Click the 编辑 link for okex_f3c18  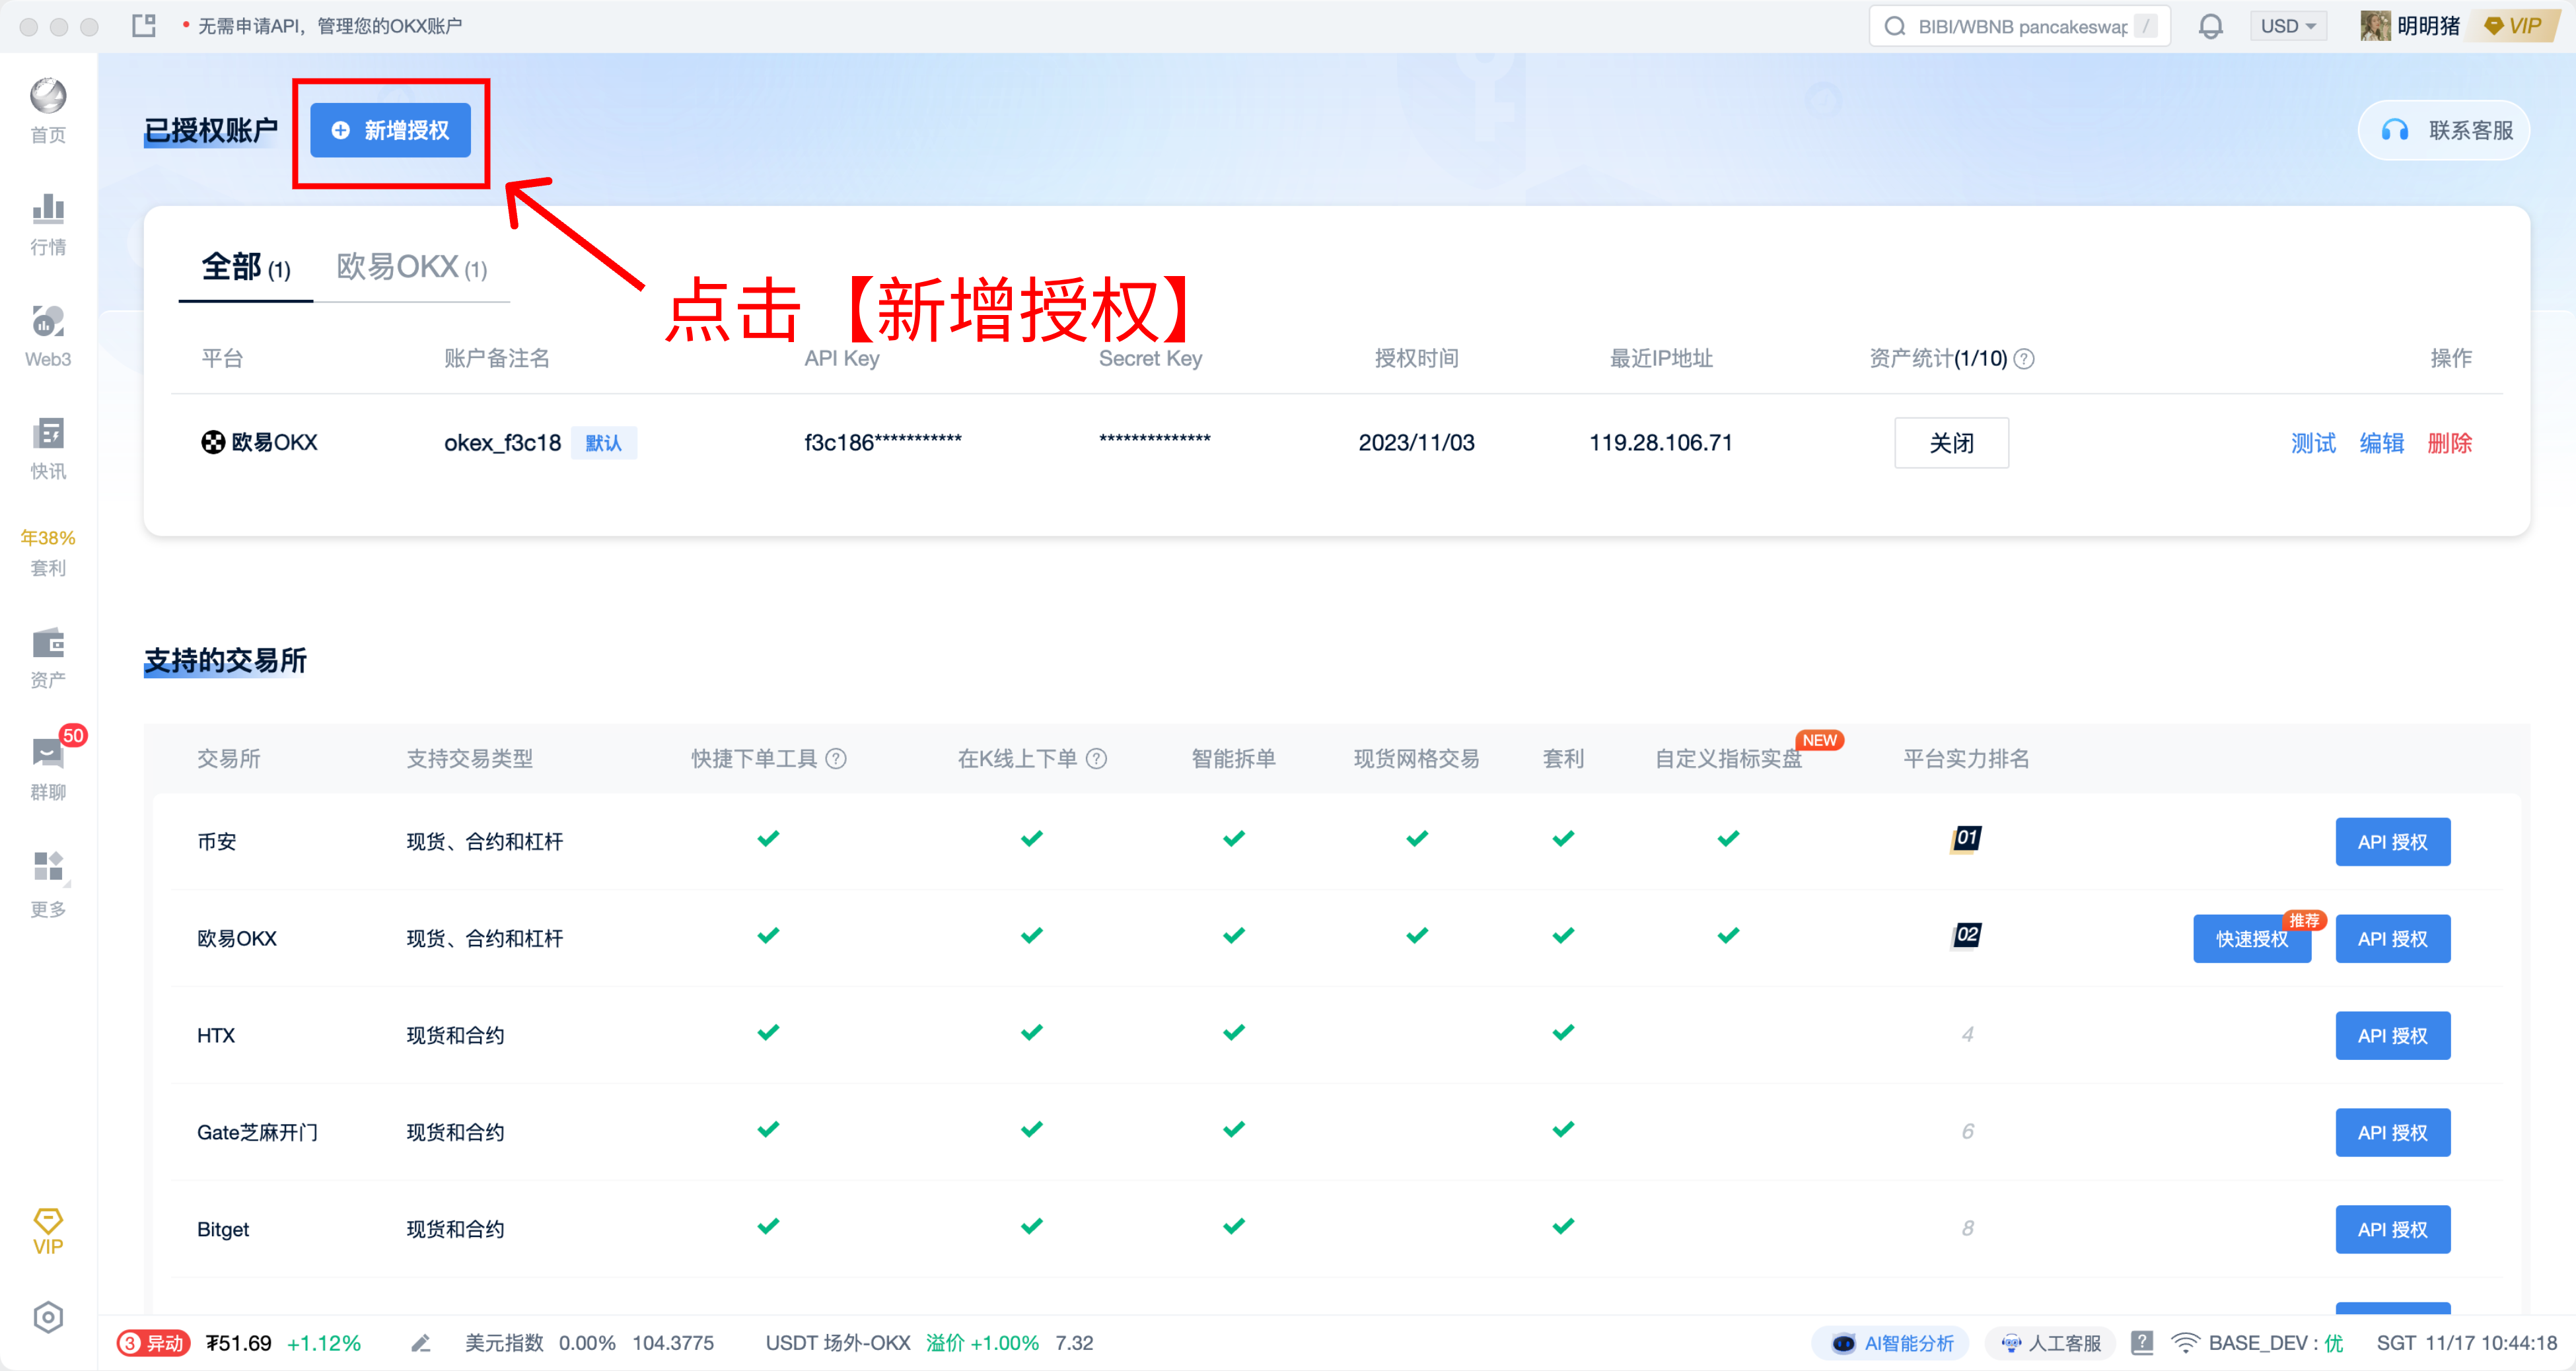tap(2381, 443)
